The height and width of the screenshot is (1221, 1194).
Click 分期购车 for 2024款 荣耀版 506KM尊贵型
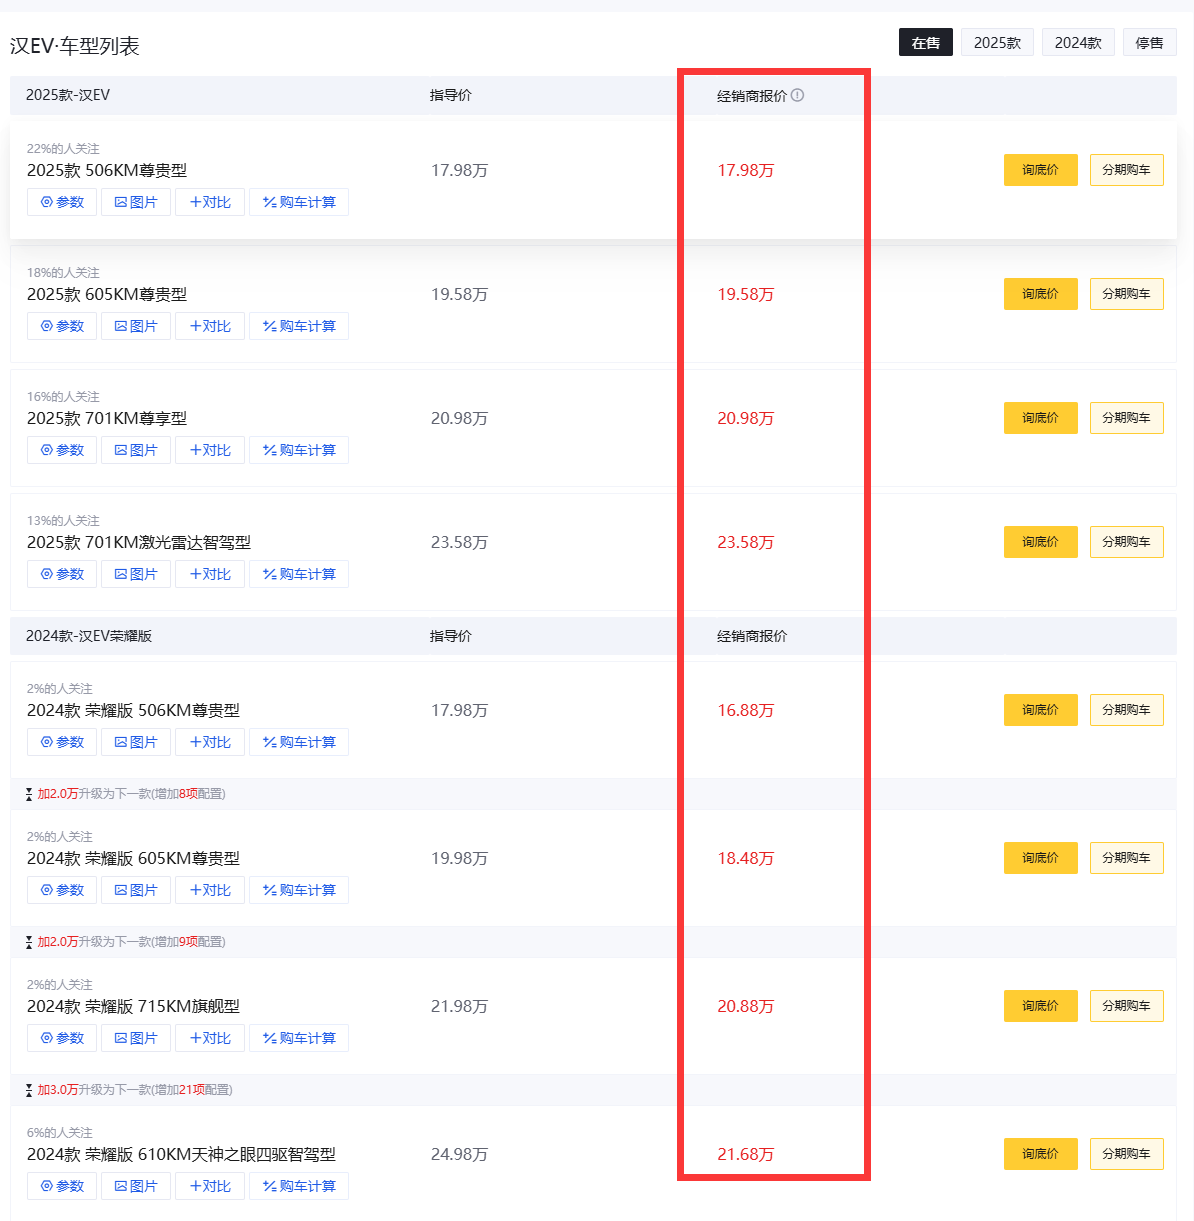[1126, 710]
